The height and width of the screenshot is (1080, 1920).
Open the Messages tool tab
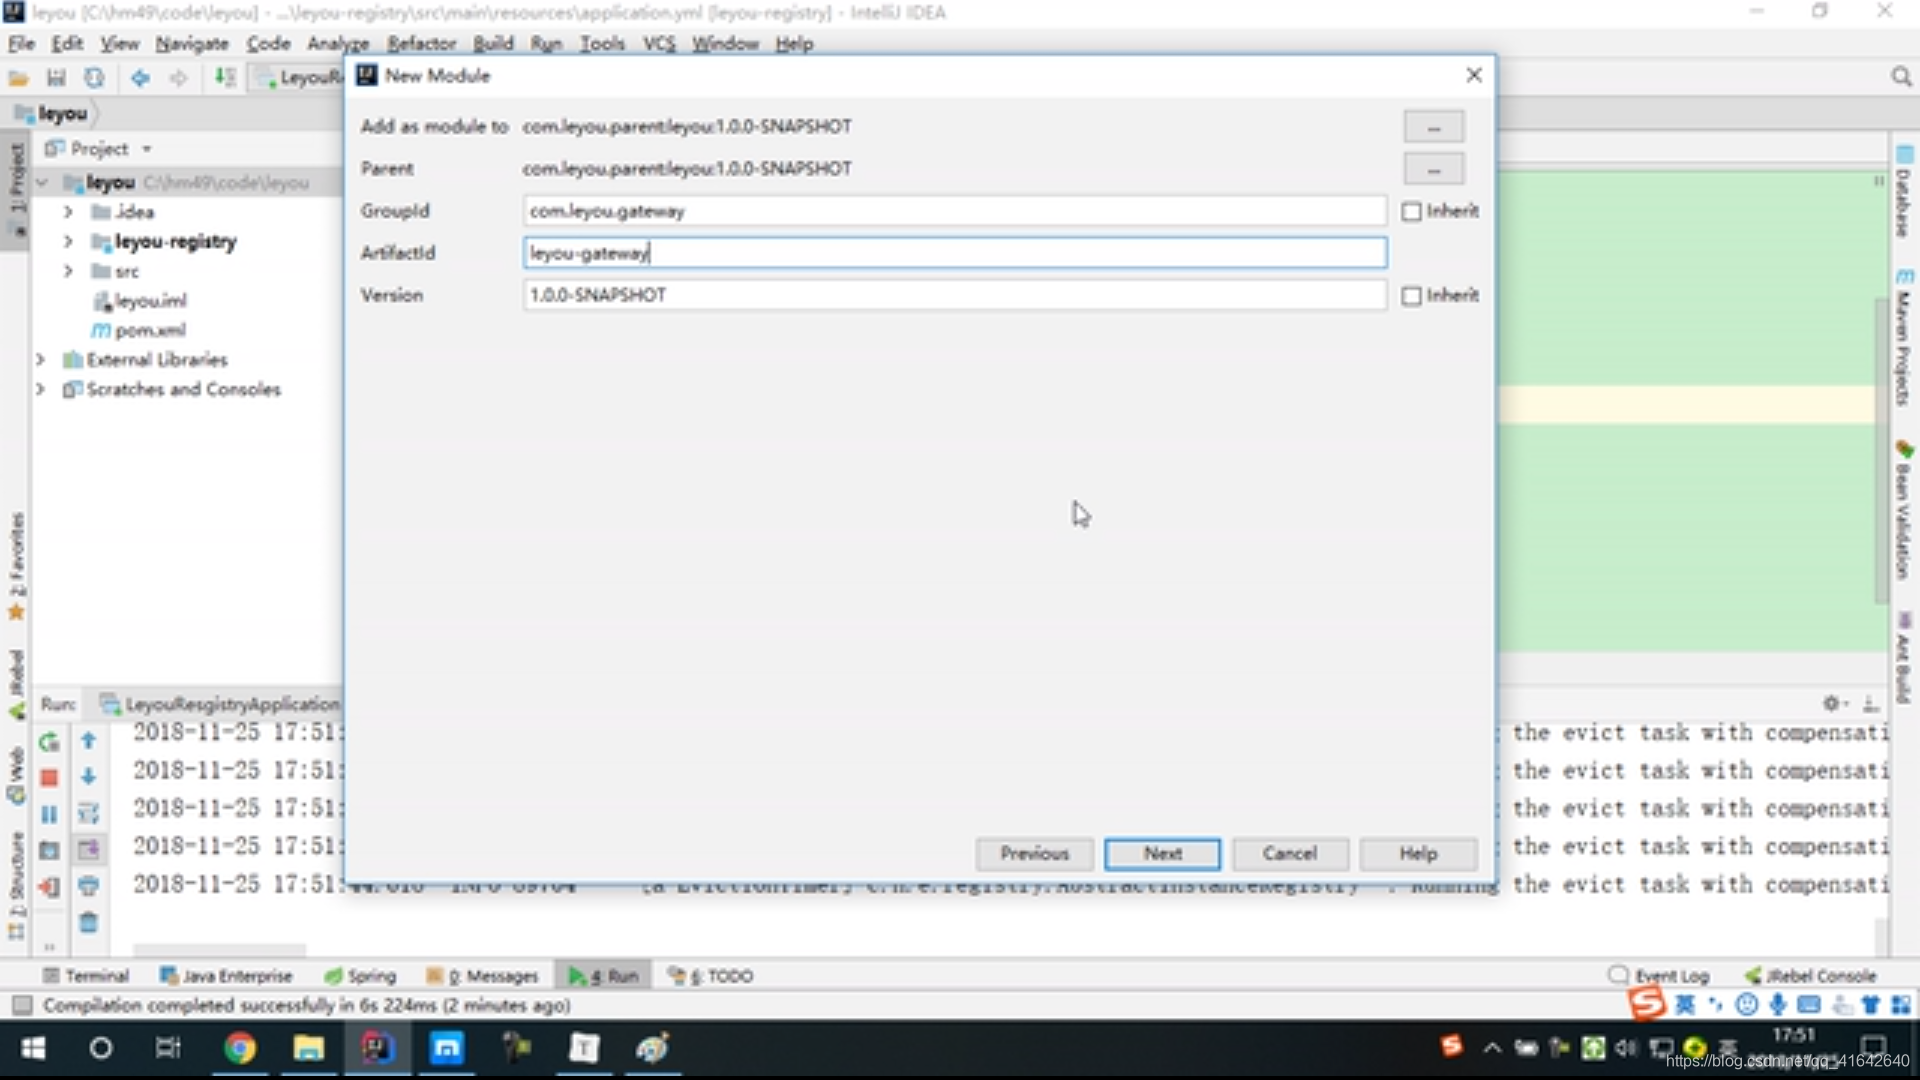click(482, 976)
